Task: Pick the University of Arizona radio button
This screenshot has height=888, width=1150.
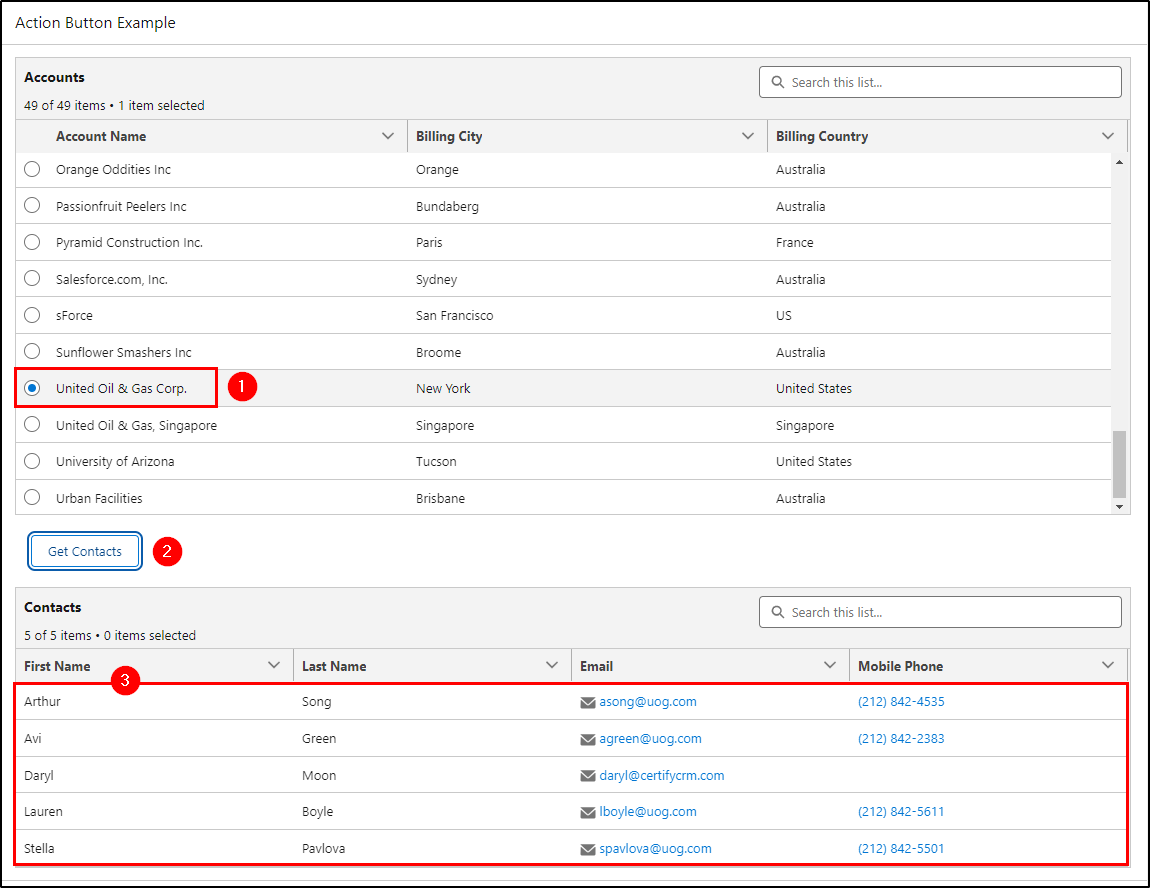Action: 32,461
